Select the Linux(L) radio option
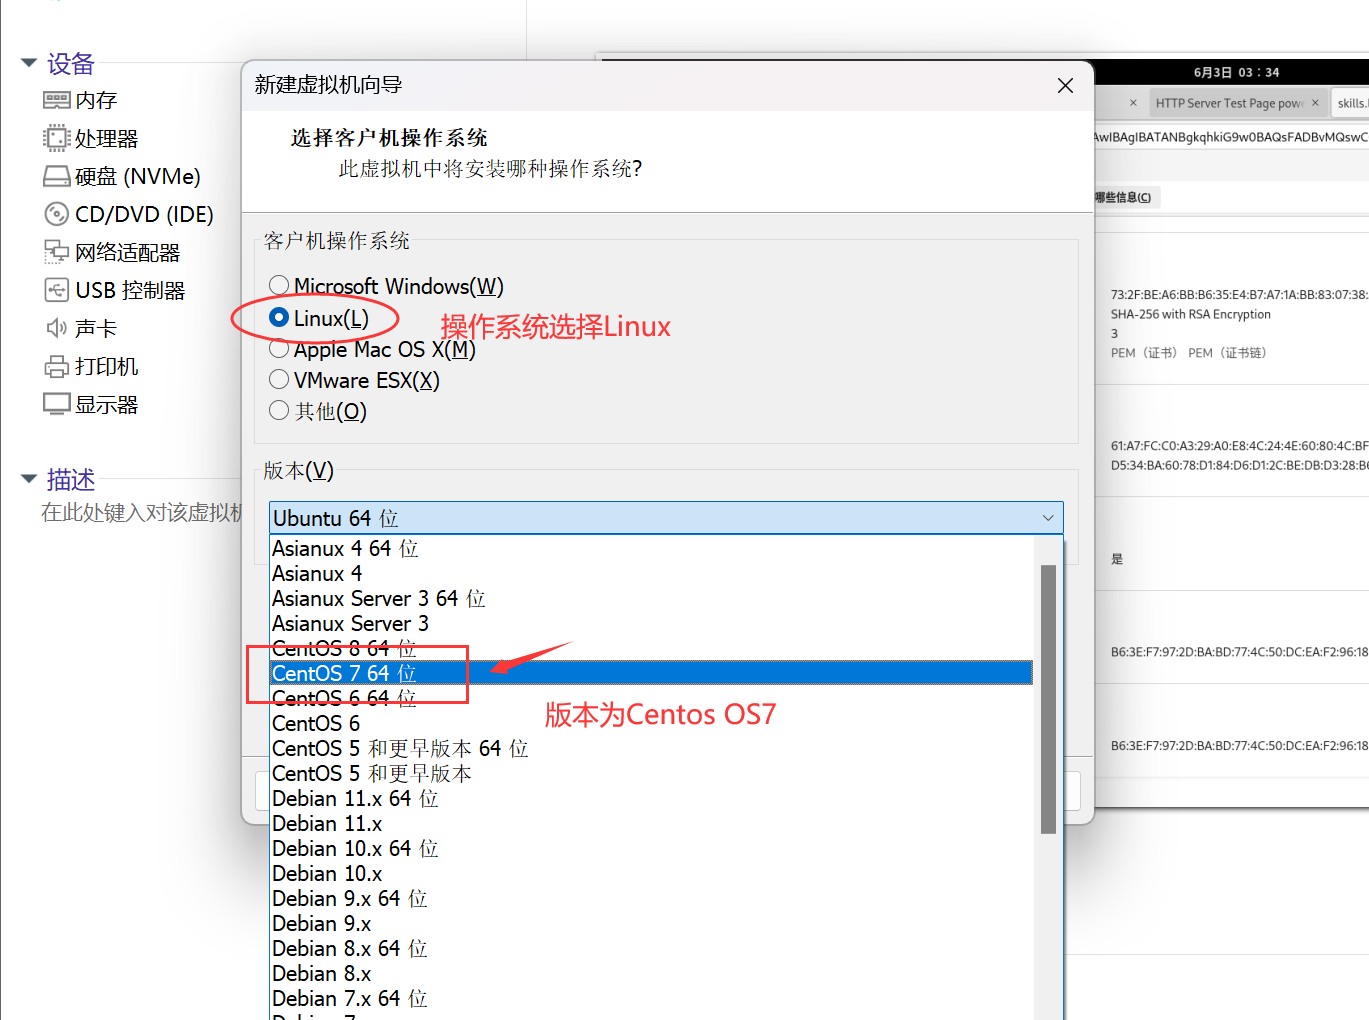 pyautogui.click(x=279, y=318)
